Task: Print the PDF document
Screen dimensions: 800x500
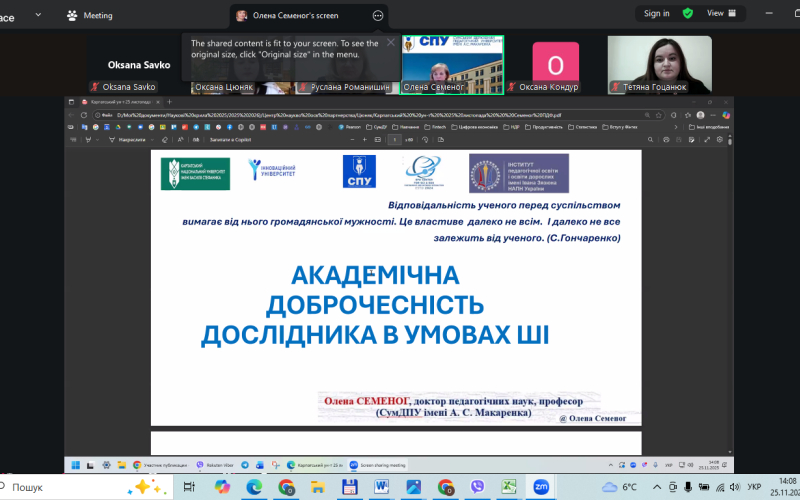Action: coord(666,140)
